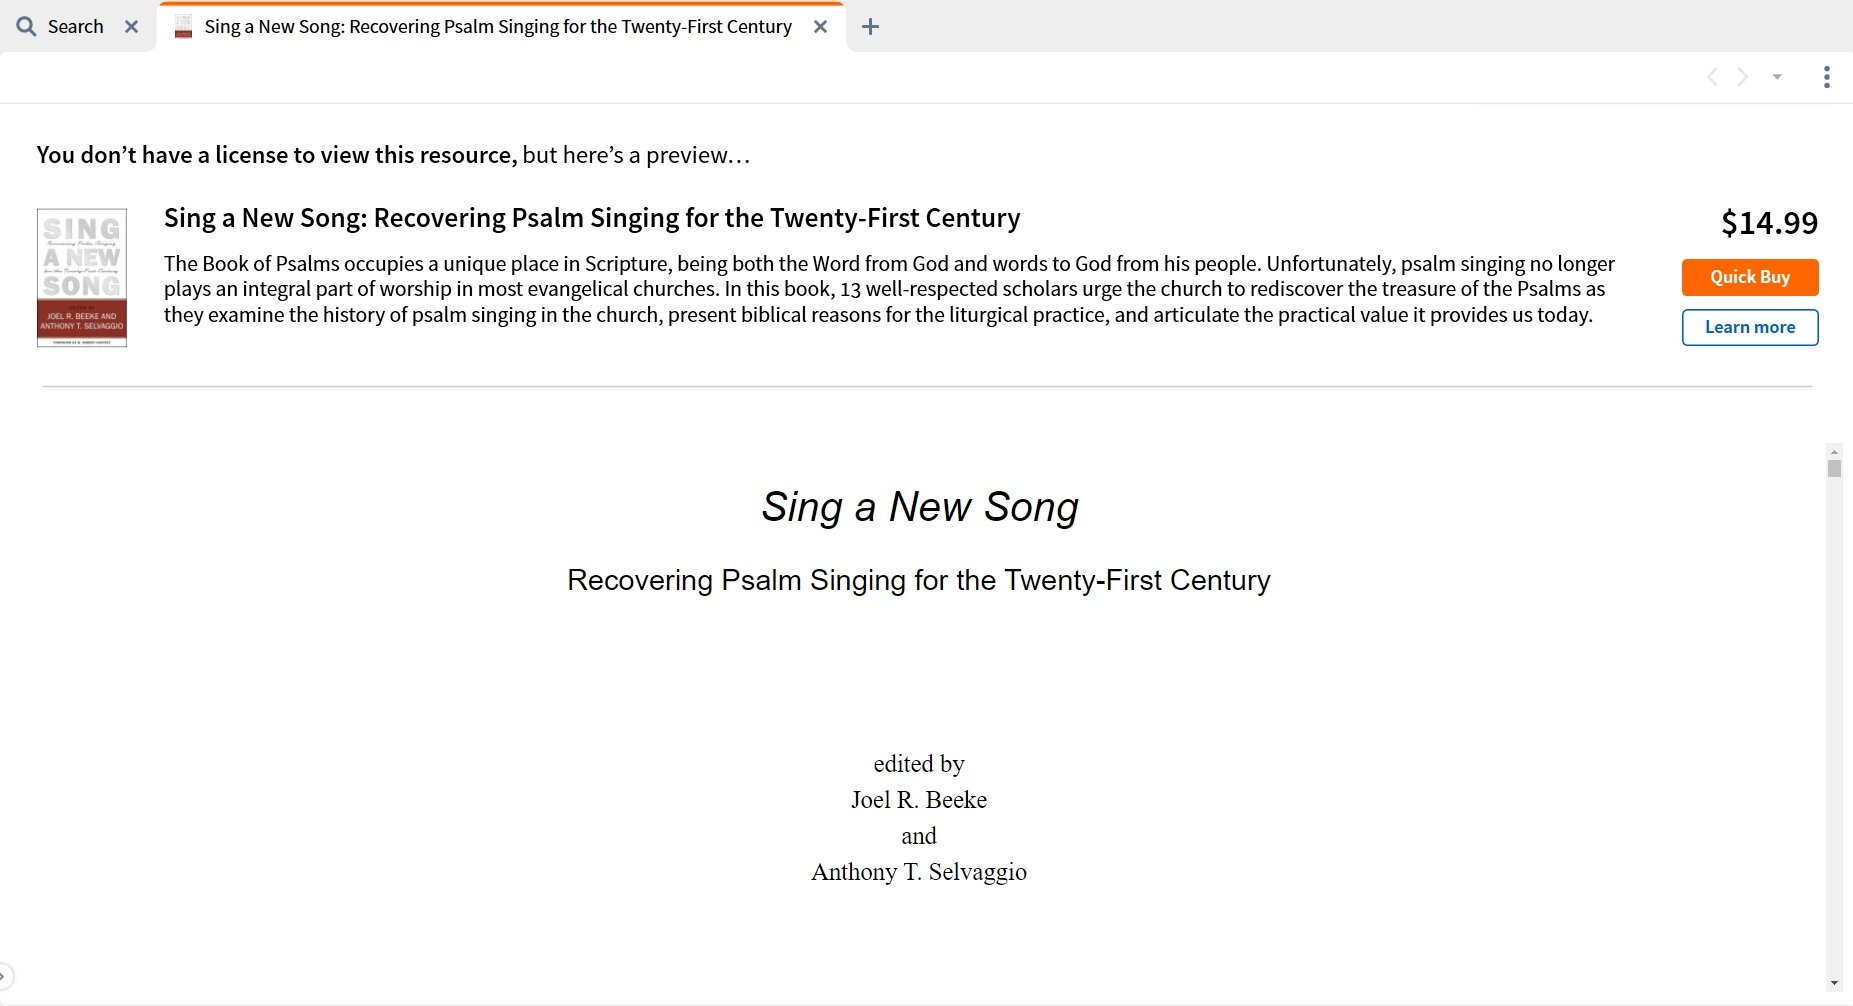Close the Sing a New Song tab
The image size is (1853, 1006).
click(820, 27)
